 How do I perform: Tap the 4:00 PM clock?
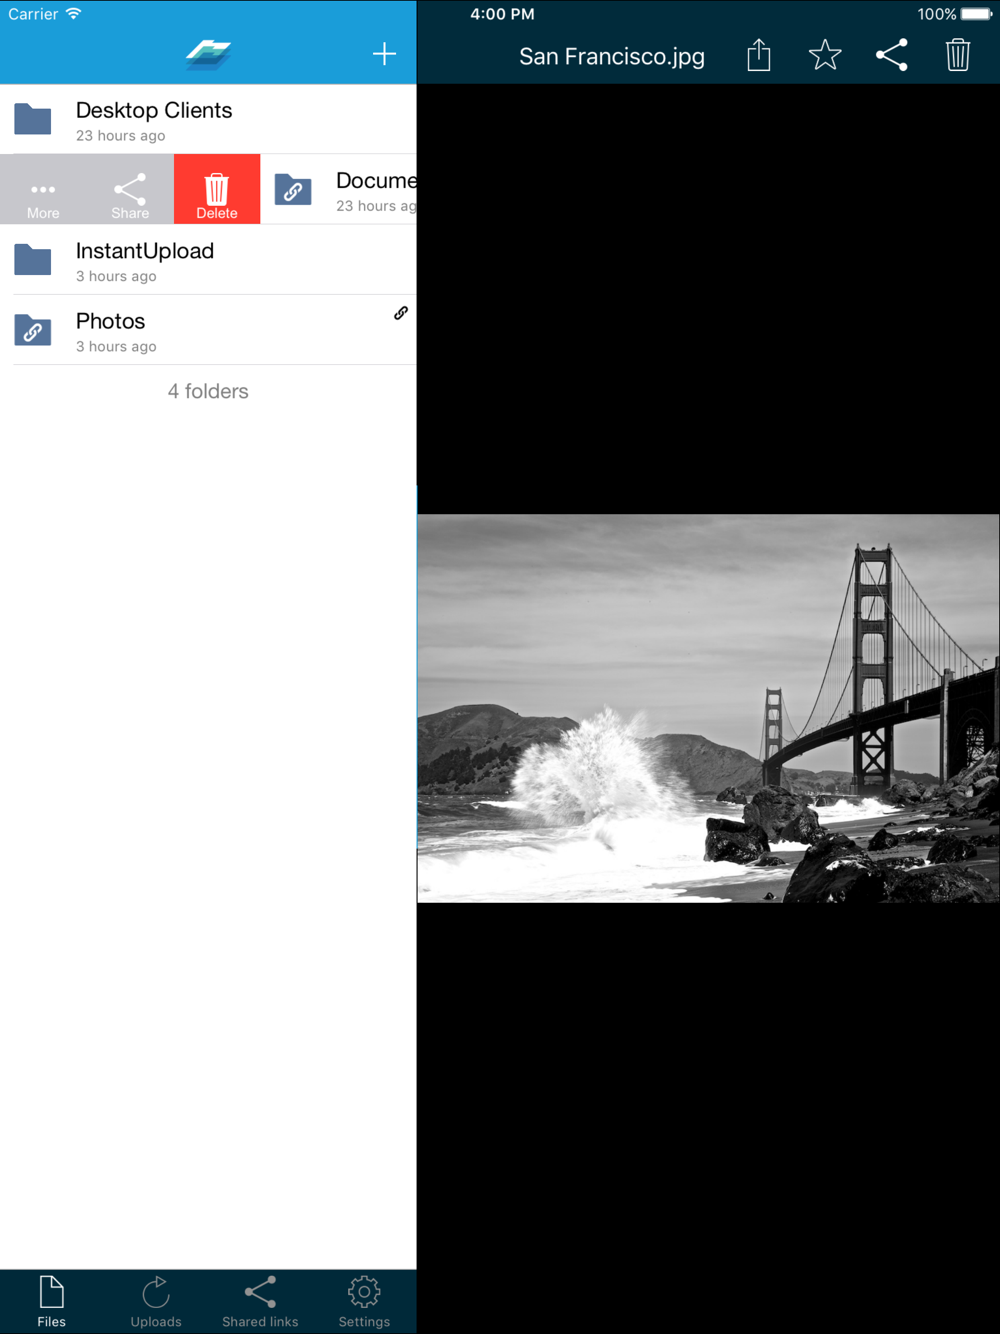click(x=502, y=14)
